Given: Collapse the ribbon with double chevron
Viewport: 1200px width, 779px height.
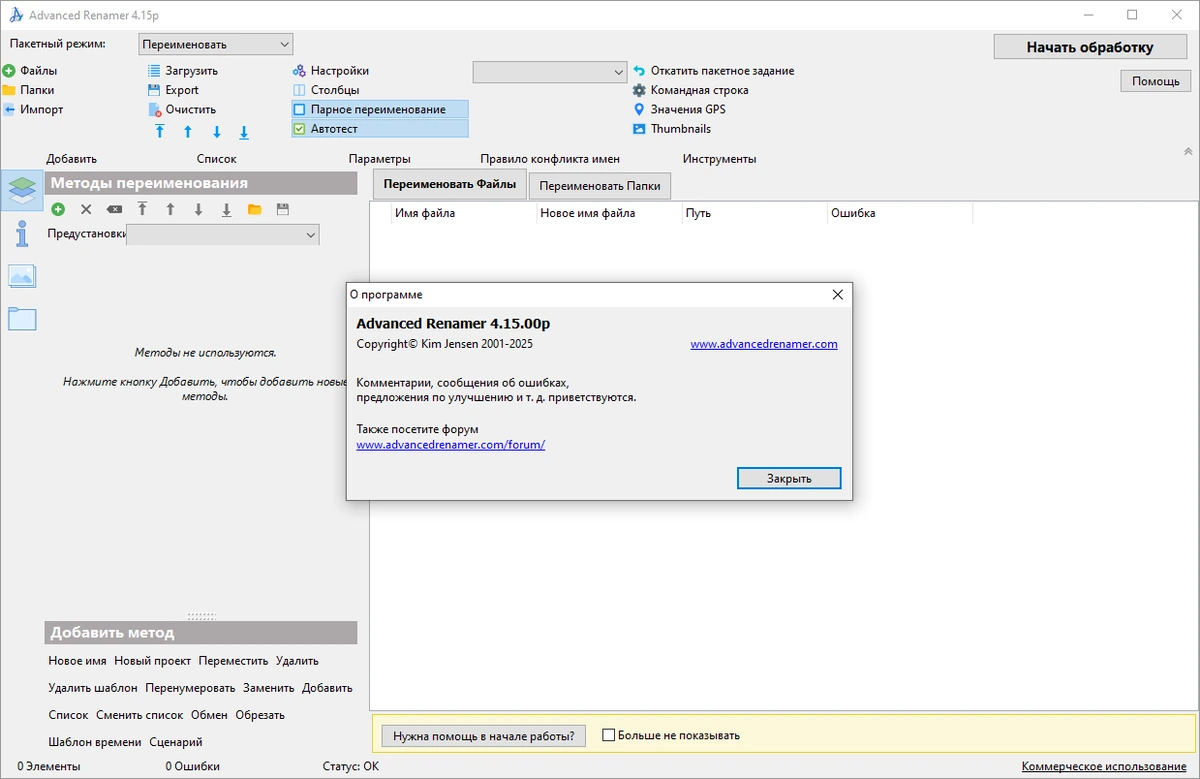Looking at the screenshot, I should tap(1187, 151).
